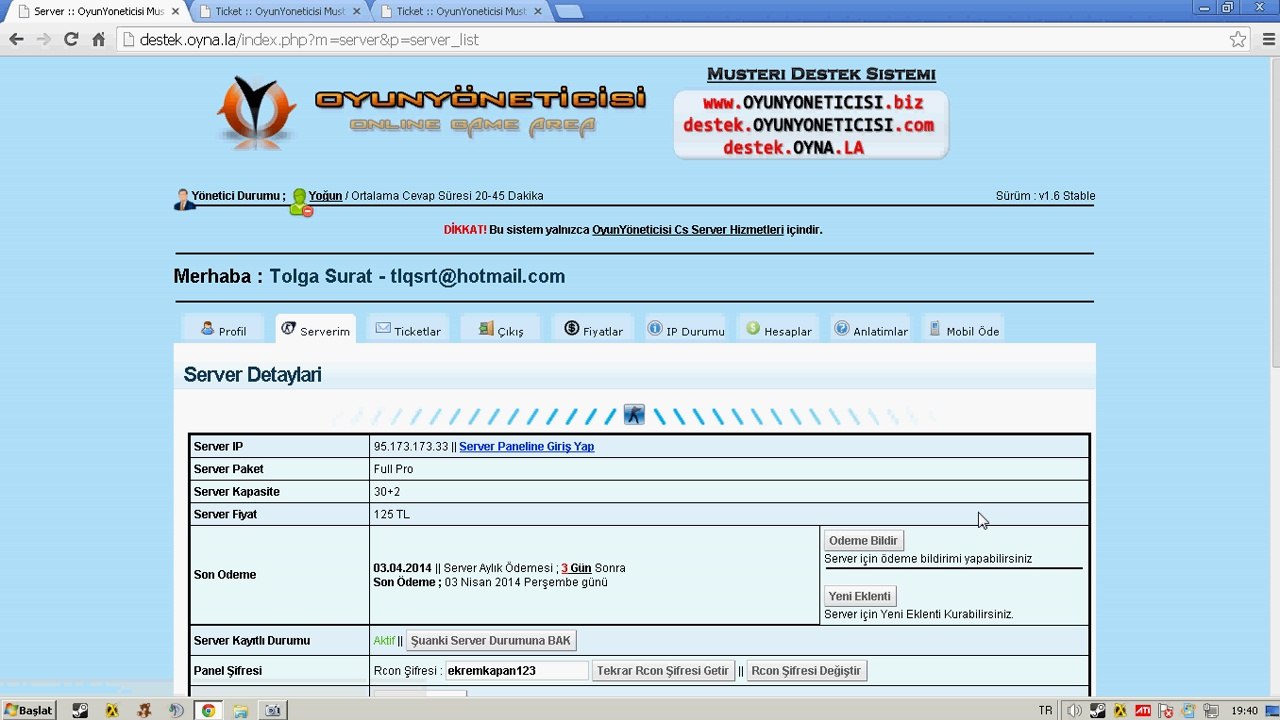Click Rcon Şifresi Değiştir button
The image size is (1280, 720).
pos(806,671)
